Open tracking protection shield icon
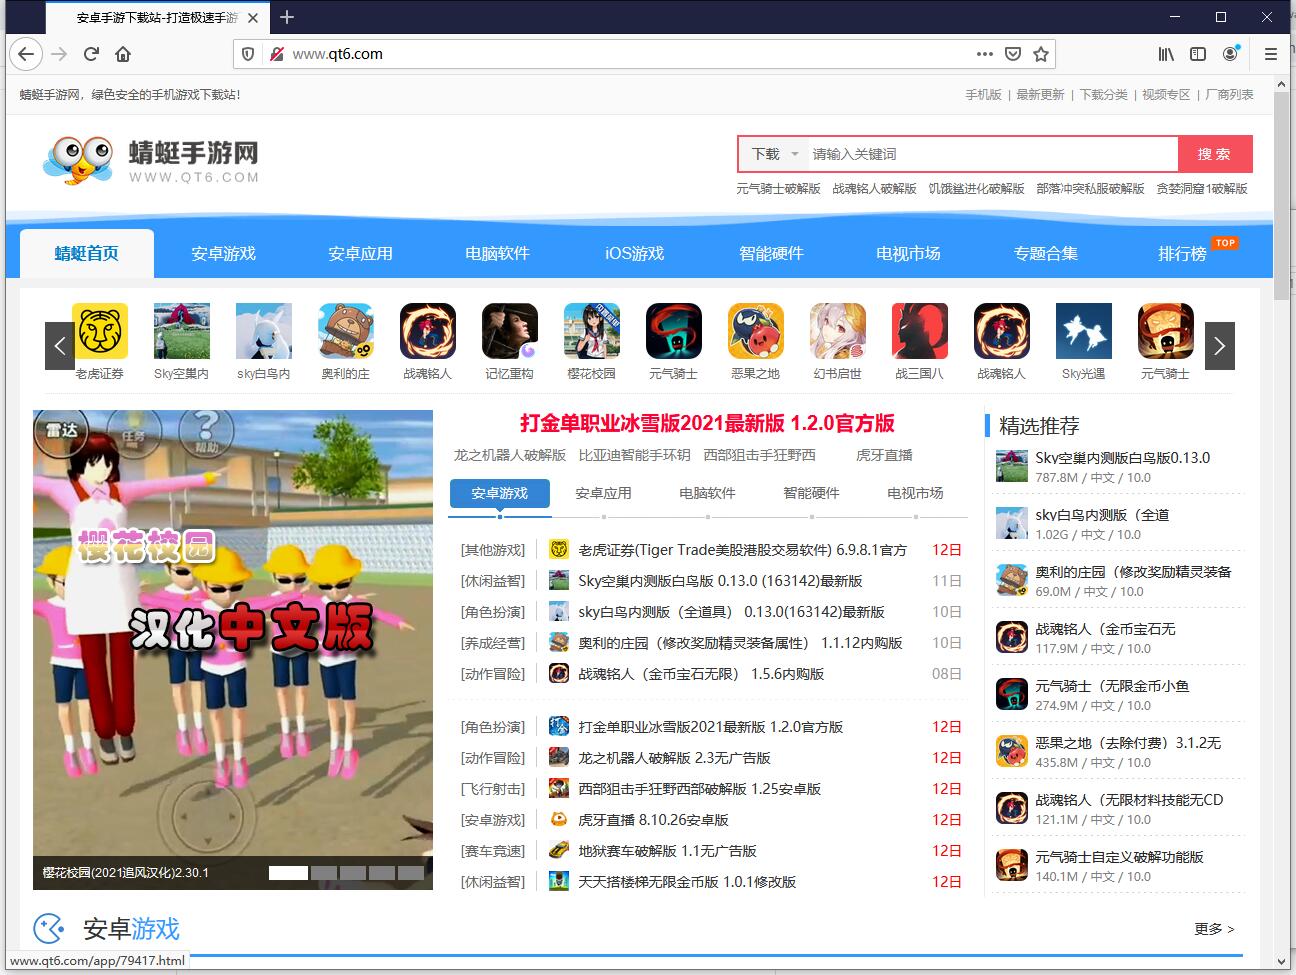The height and width of the screenshot is (975, 1296). pos(249,54)
